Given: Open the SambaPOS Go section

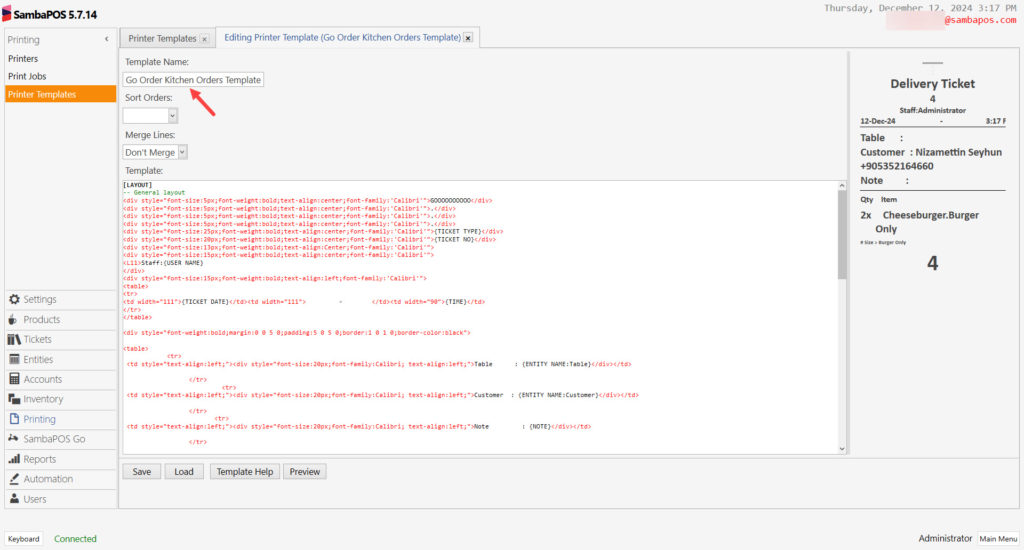Looking at the screenshot, I should pos(60,438).
